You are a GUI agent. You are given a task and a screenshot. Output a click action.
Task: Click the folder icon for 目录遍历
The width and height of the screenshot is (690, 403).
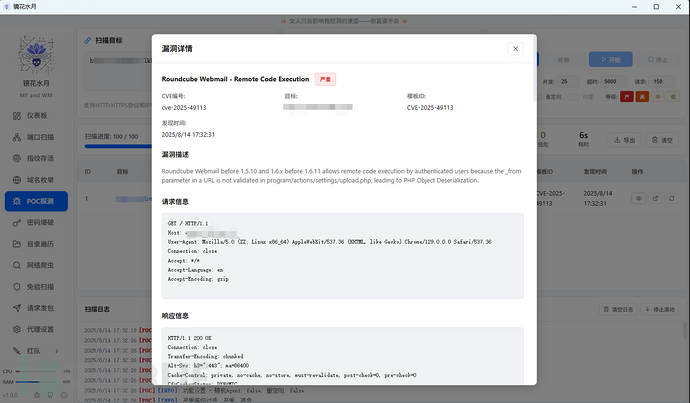17,244
